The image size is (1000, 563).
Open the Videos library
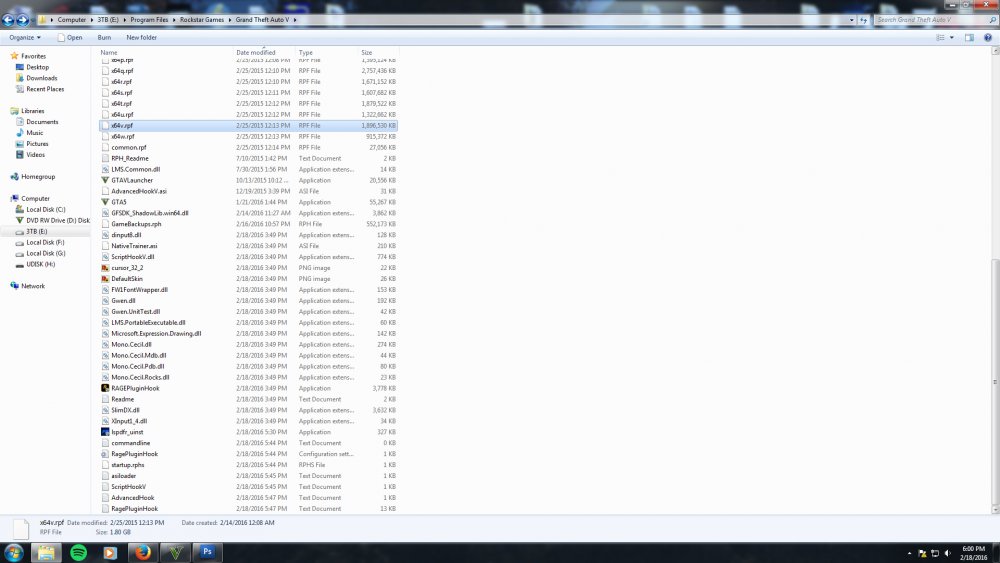35,154
